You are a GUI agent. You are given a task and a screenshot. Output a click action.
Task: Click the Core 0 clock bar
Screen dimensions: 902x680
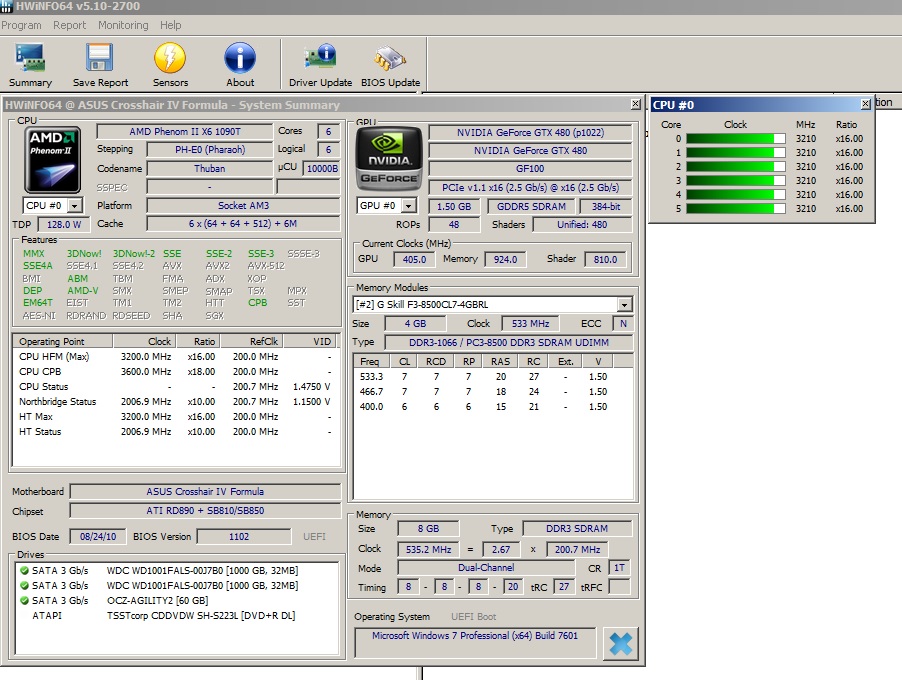click(x=736, y=139)
